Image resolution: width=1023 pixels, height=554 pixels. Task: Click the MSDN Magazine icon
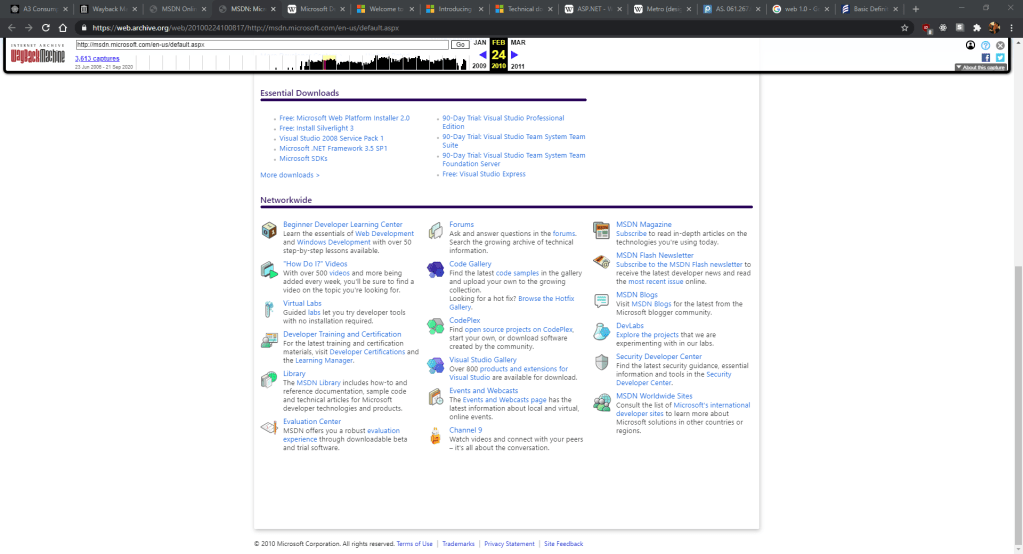pyautogui.click(x=601, y=231)
